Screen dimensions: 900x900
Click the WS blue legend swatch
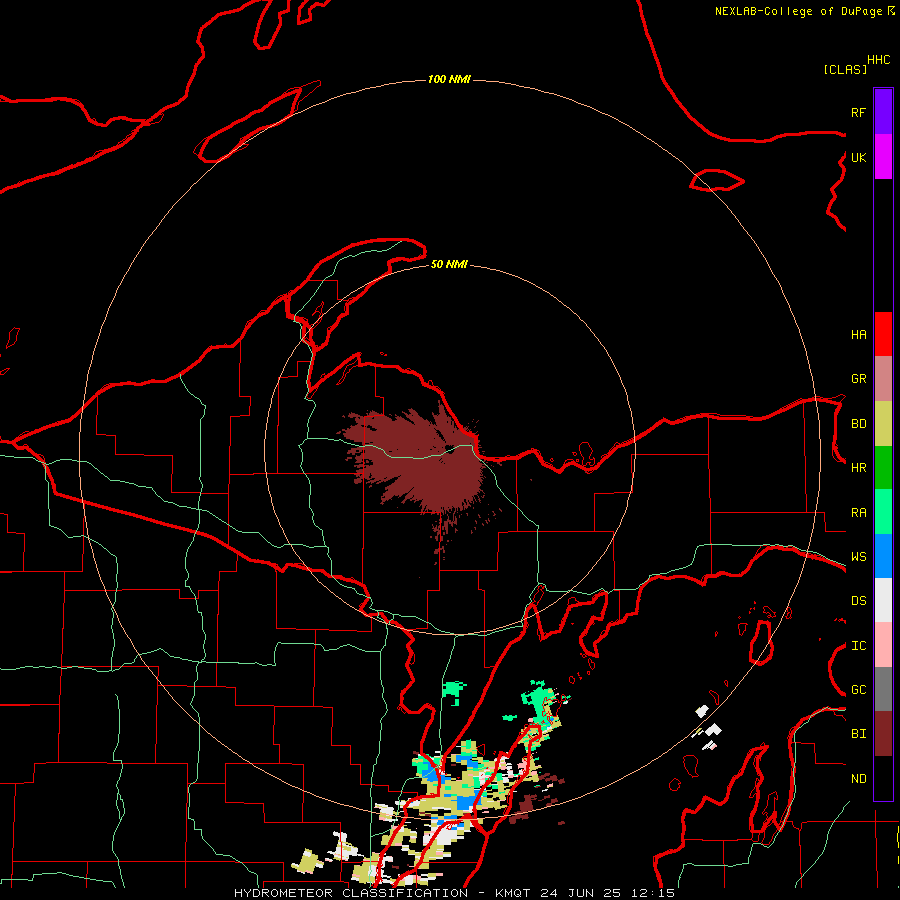[x=883, y=556]
